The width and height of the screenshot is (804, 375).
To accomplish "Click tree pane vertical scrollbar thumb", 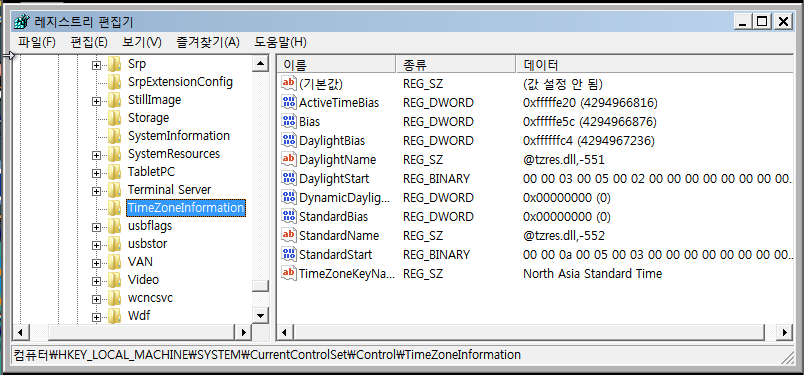I will coord(261,286).
